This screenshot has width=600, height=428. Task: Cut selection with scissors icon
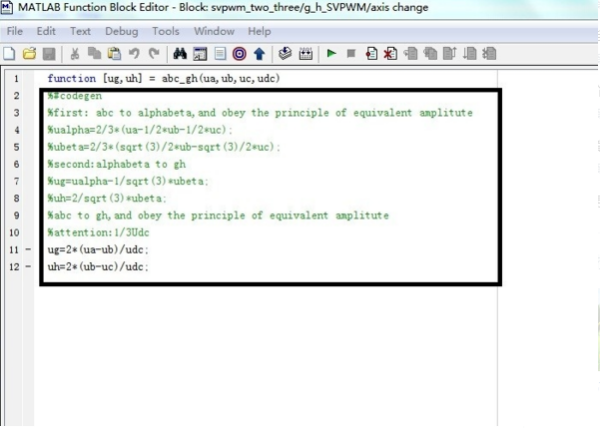tap(75, 54)
